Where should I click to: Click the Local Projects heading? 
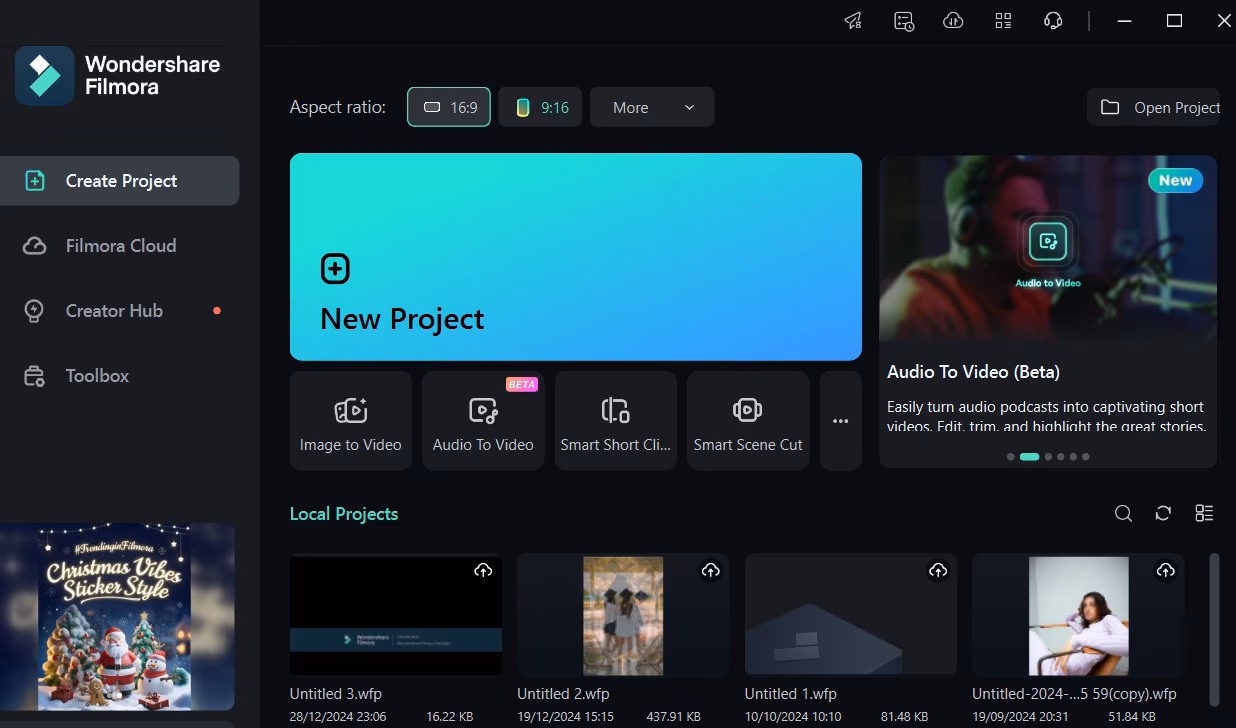pos(344,514)
